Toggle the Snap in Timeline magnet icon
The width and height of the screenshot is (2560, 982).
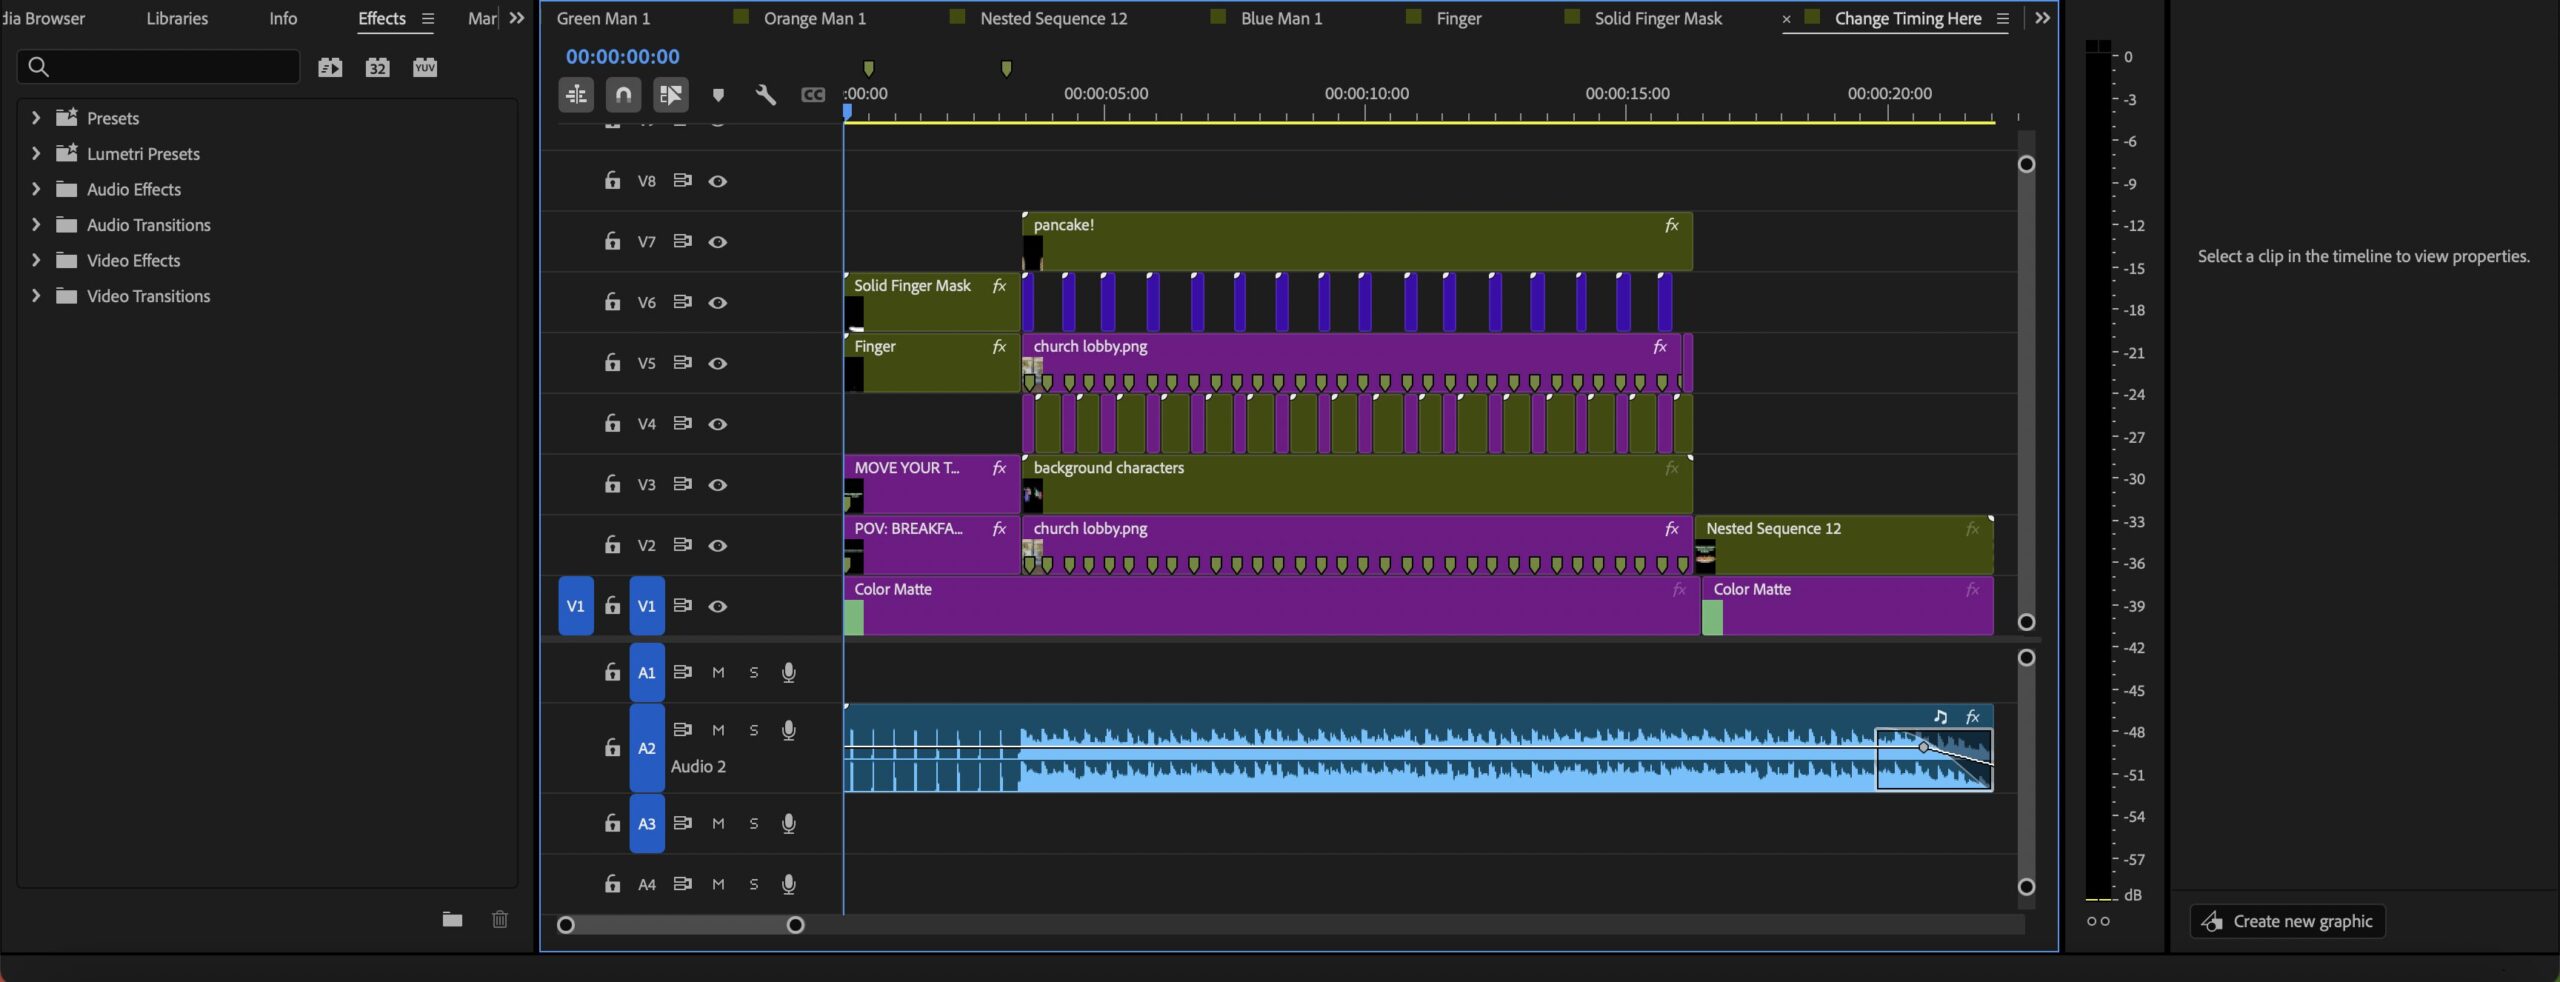[623, 95]
